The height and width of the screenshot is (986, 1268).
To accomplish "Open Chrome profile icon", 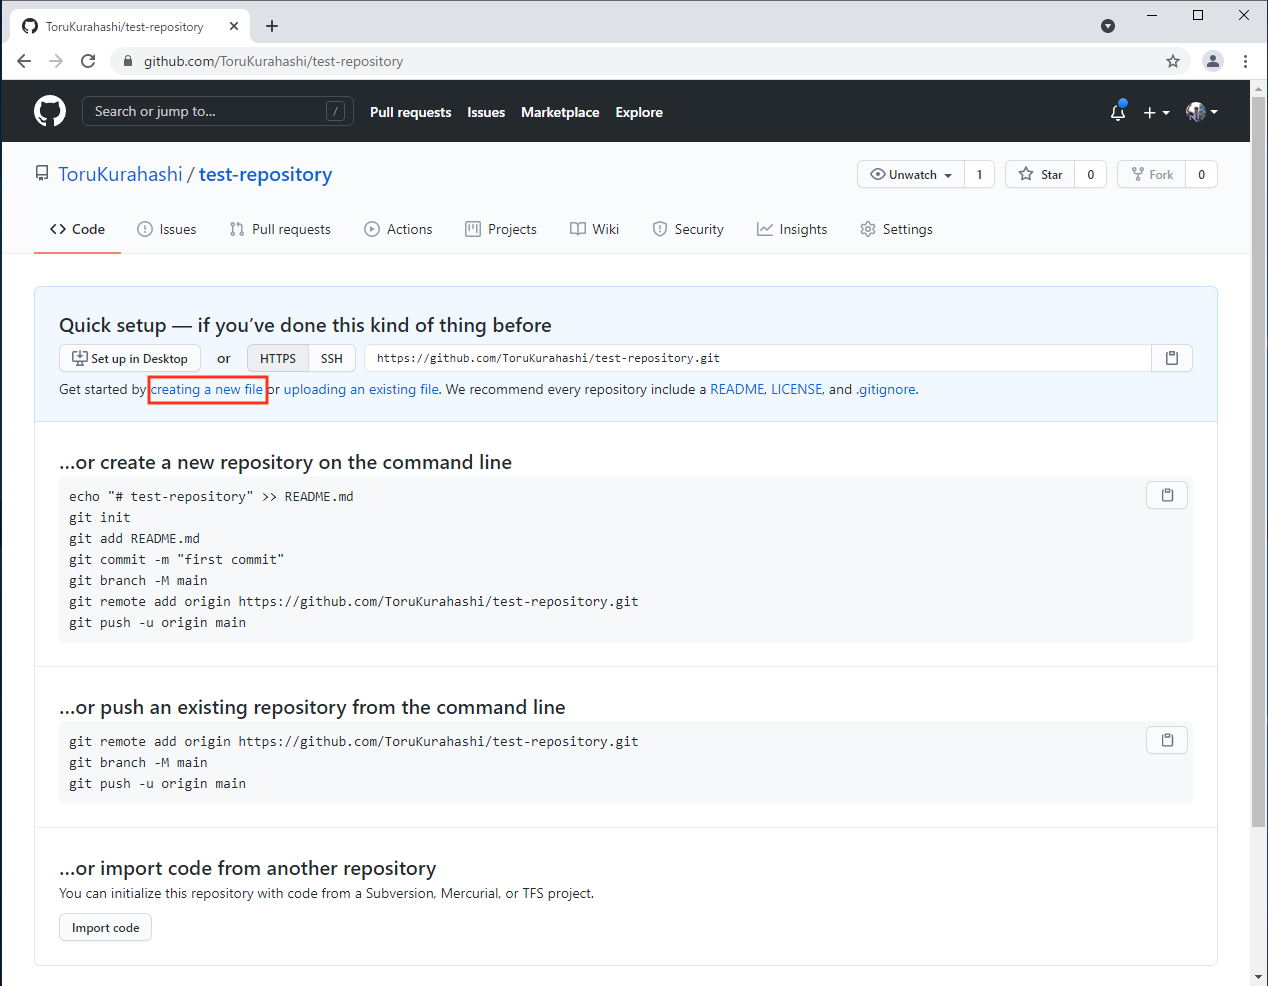I will tap(1213, 61).
